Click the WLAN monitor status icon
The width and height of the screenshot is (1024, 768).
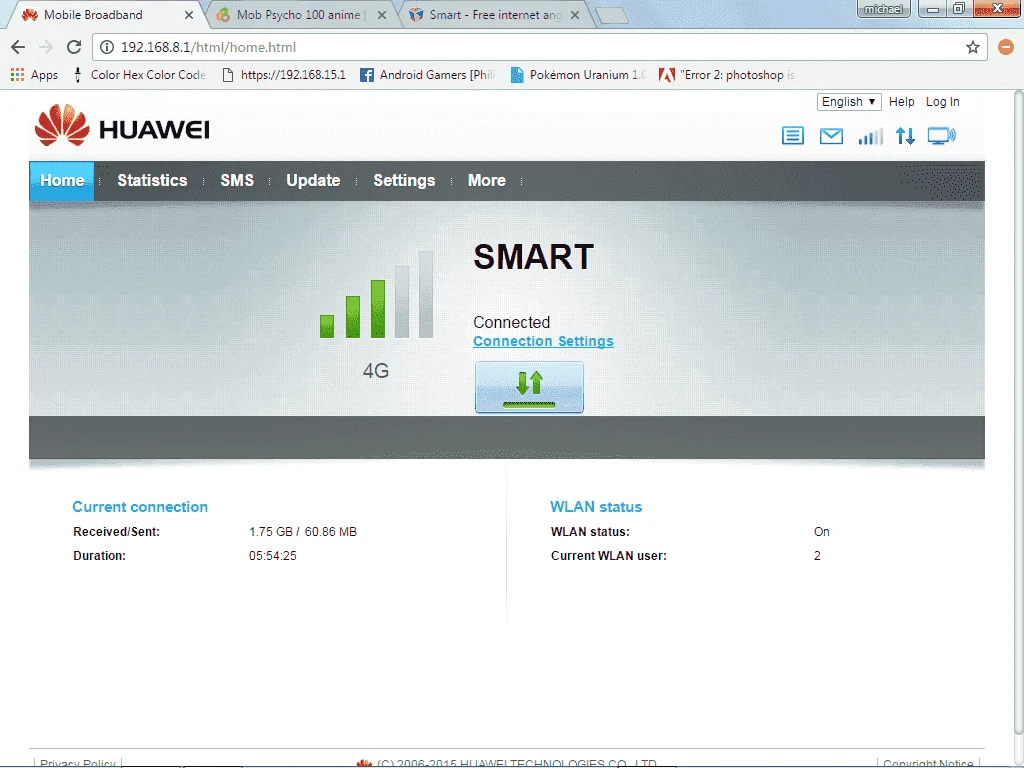pyautogui.click(x=942, y=136)
